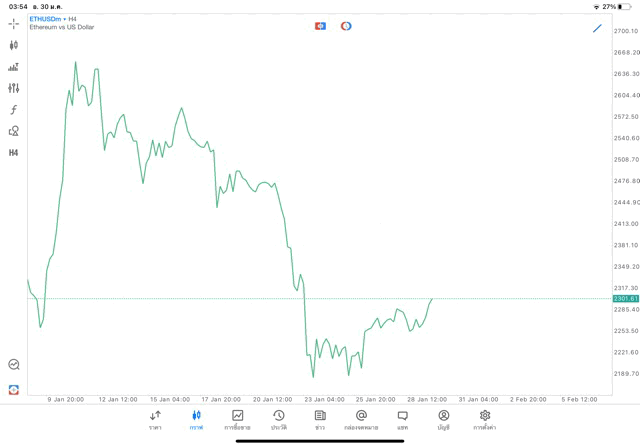Image resolution: width=640 pixels, height=447 pixels.
Task: Tap the current price label 2301.61
Action: (626, 299)
